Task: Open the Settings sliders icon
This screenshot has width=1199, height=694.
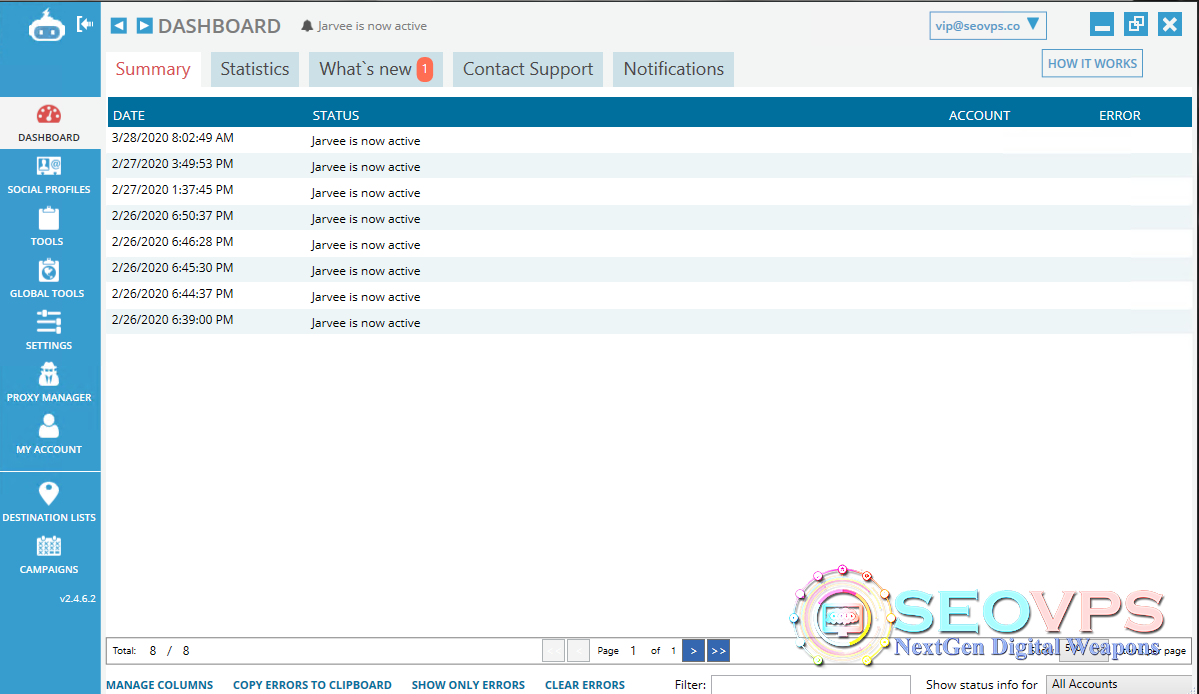Action: point(49,322)
